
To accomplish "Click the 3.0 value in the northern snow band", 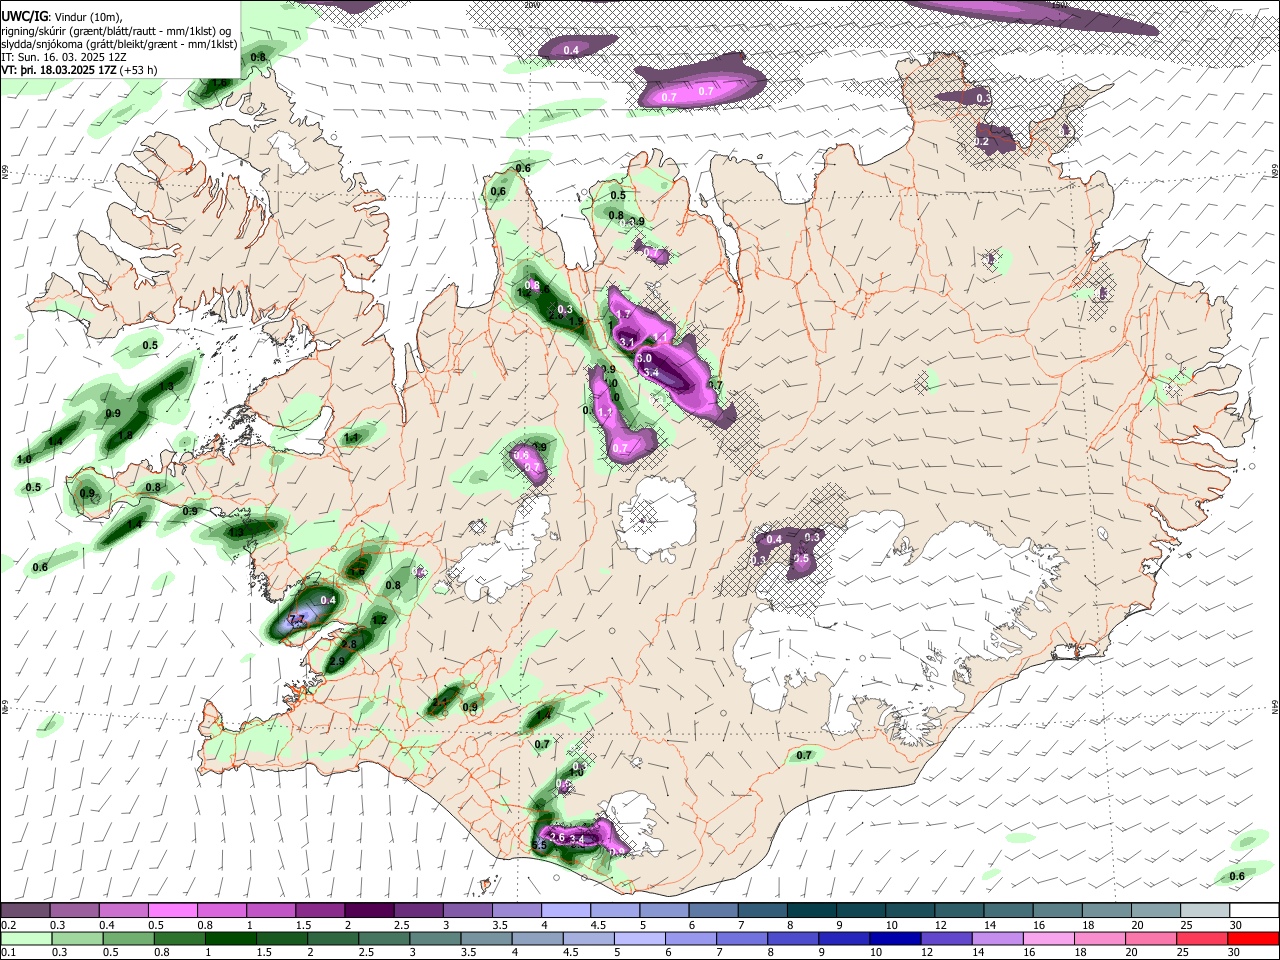I will pos(644,358).
